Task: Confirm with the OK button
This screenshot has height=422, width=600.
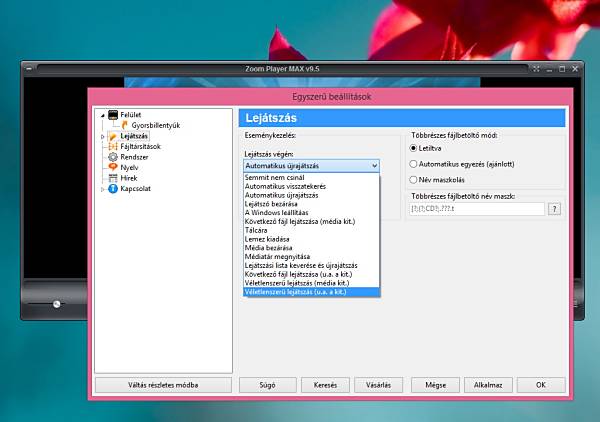Action: [541, 385]
